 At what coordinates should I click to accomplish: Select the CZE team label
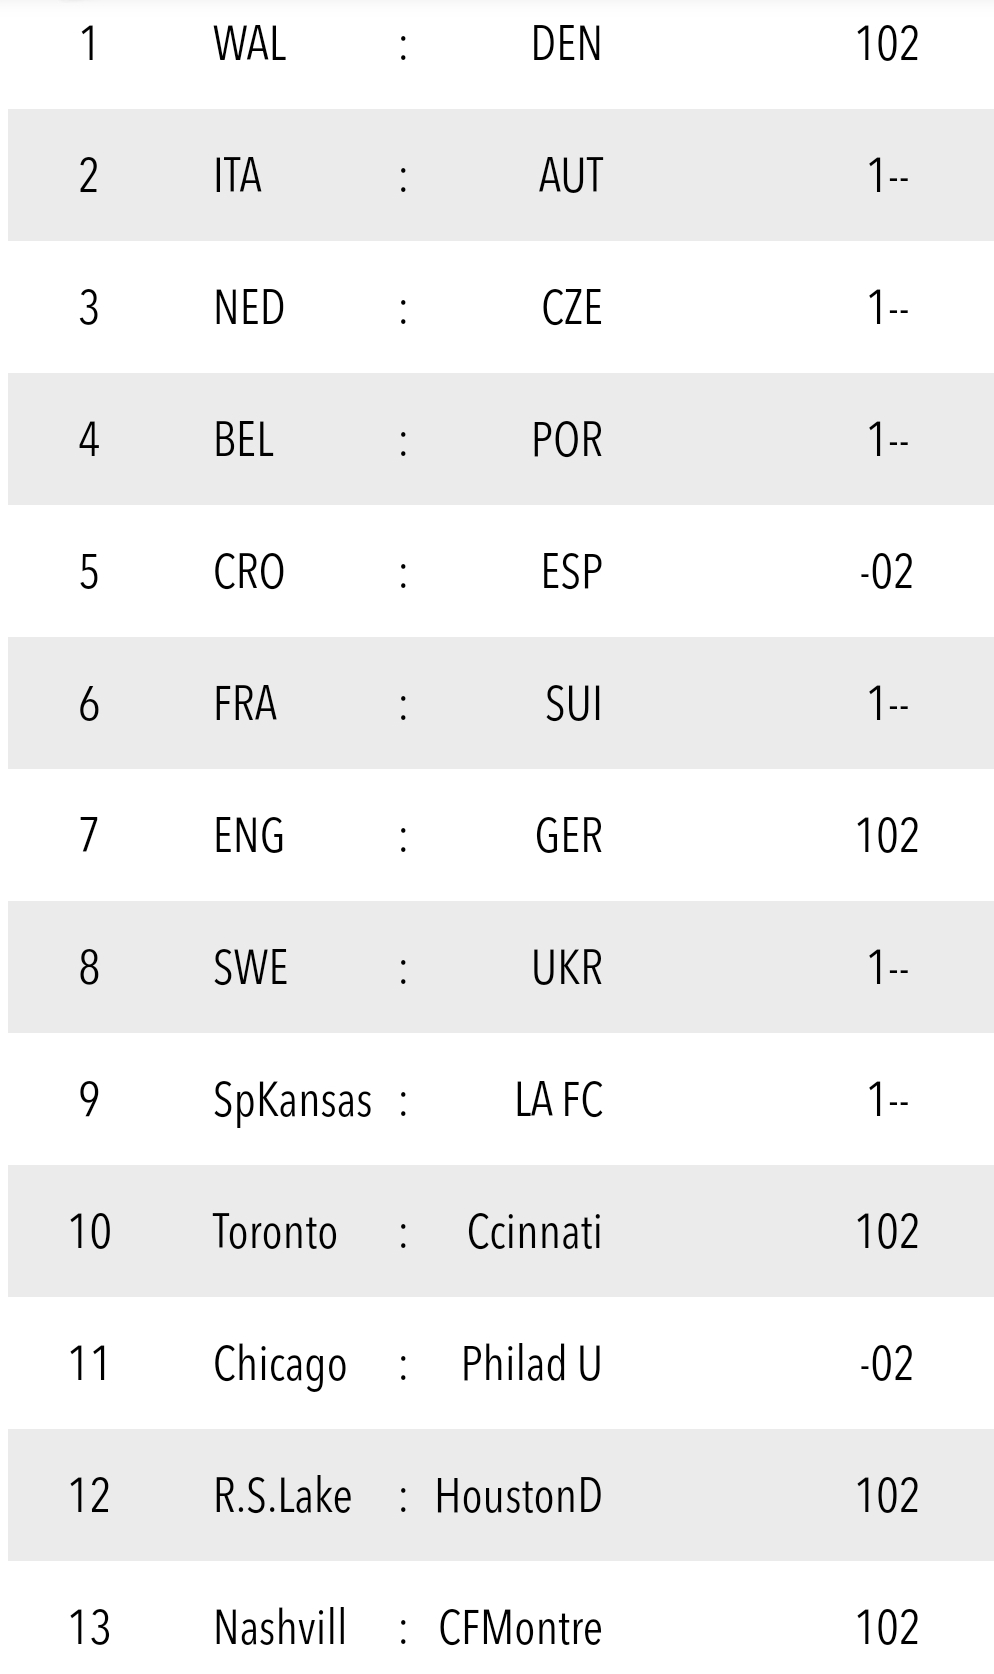pos(572,307)
